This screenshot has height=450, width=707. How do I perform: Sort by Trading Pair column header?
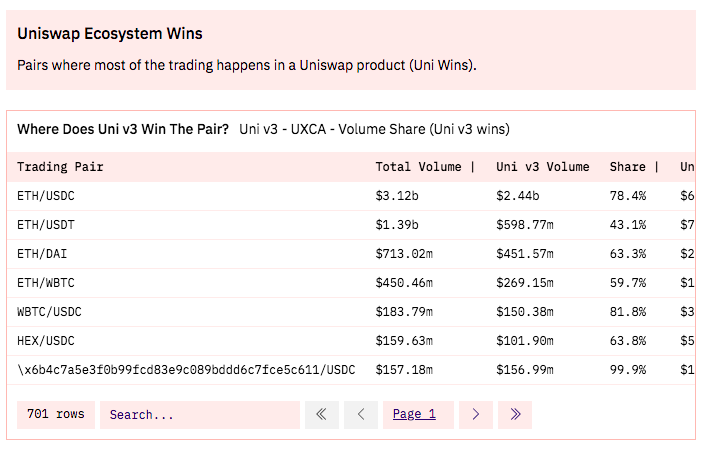[60, 167]
